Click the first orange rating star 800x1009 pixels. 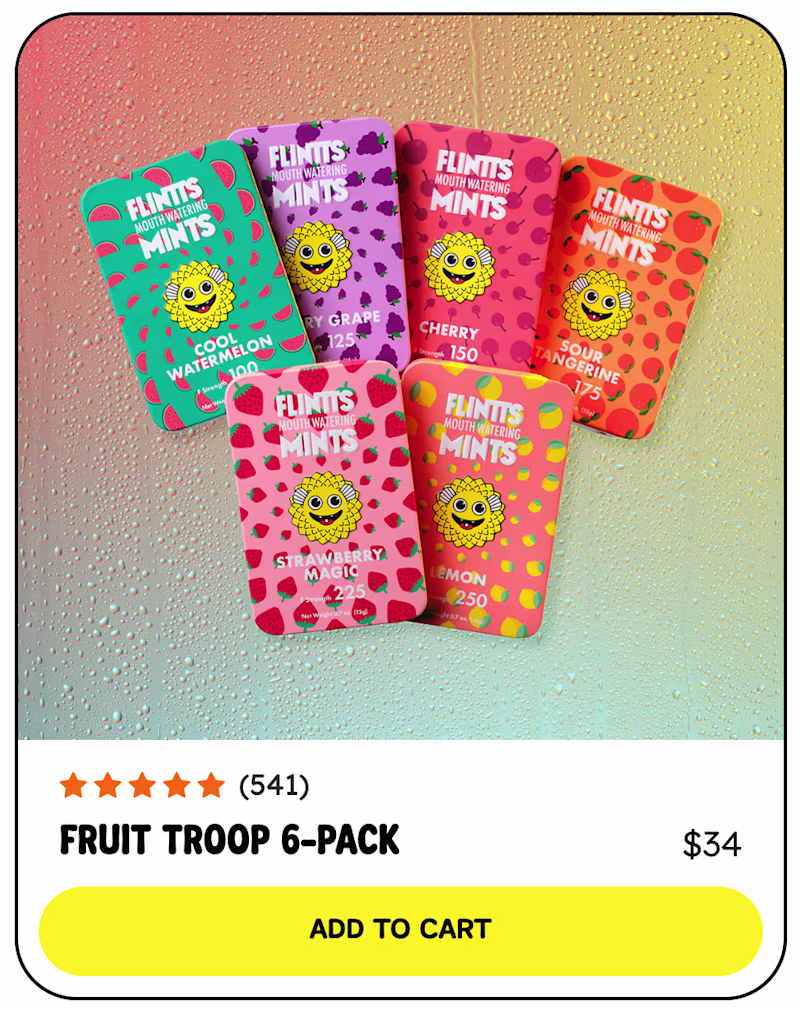click(x=73, y=786)
